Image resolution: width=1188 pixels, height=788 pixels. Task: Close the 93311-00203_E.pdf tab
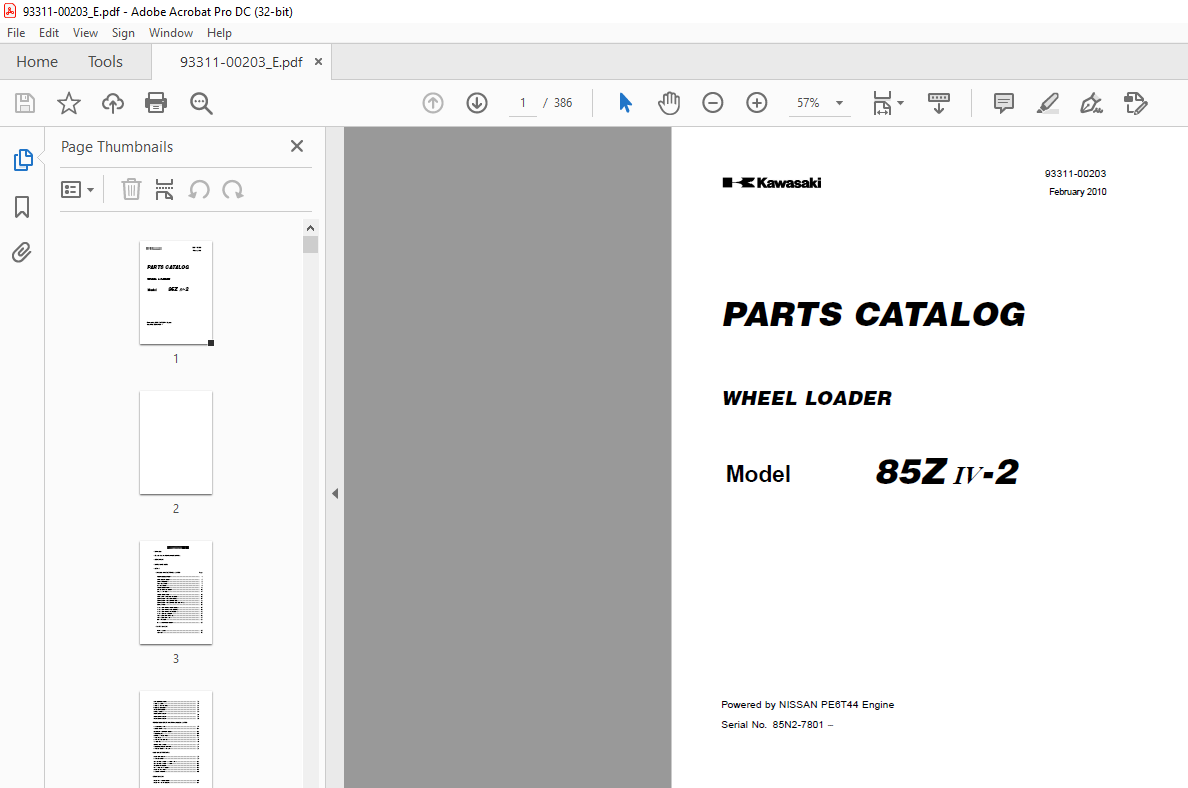318,61
